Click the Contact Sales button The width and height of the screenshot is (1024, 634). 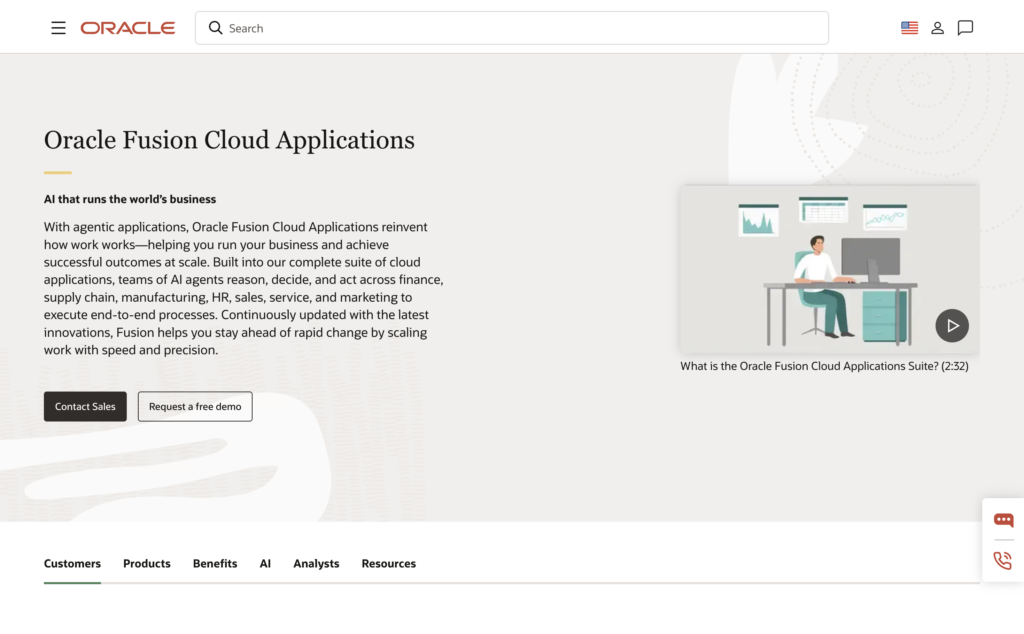pyautogui.click(x=85, y=406)
